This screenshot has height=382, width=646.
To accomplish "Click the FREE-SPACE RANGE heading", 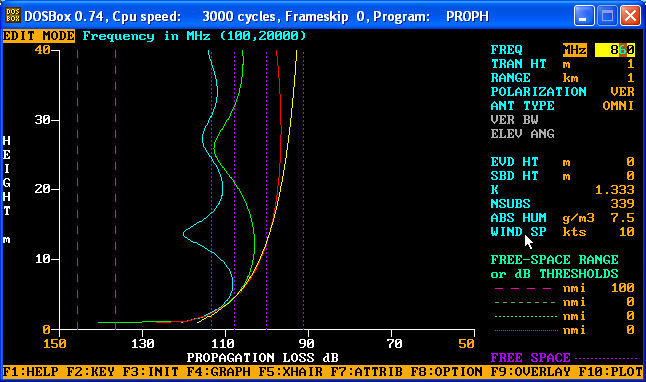I will pos(555,260).
